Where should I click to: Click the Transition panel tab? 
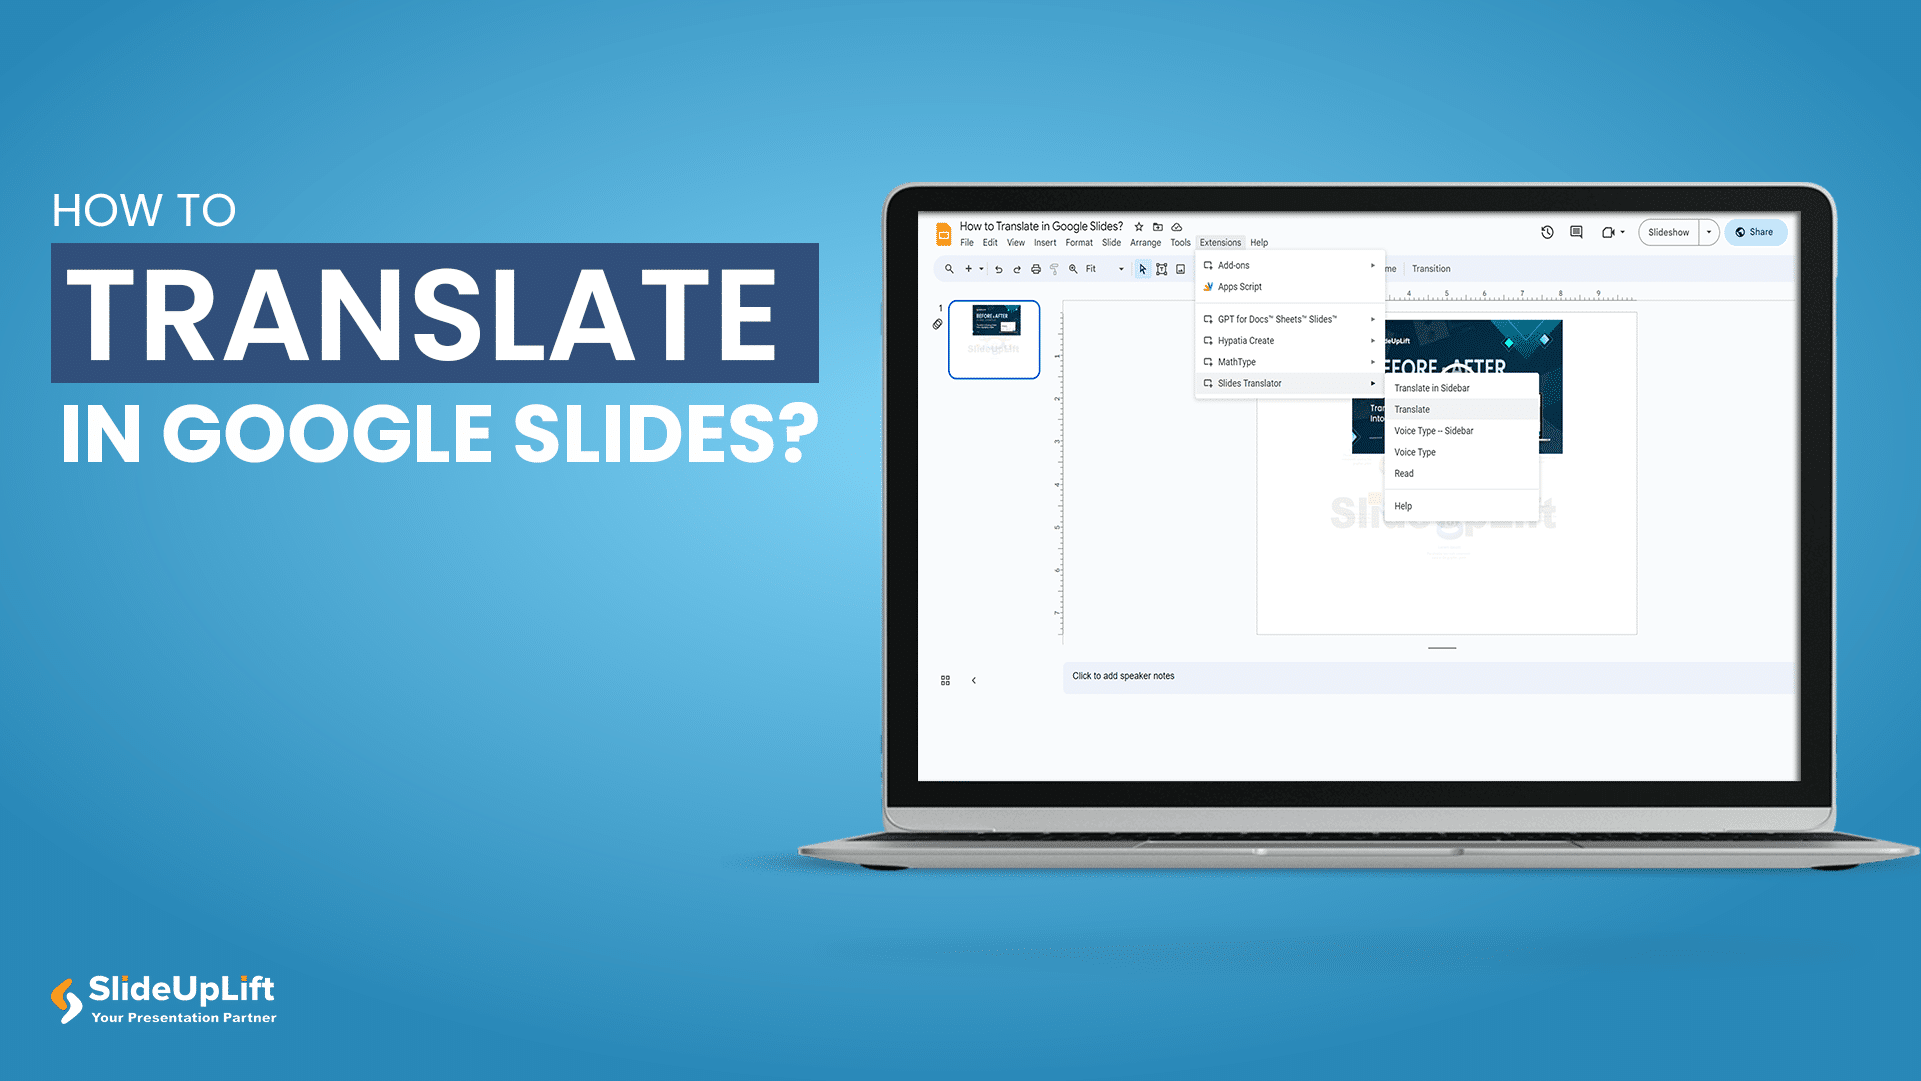click(1432, 268)
